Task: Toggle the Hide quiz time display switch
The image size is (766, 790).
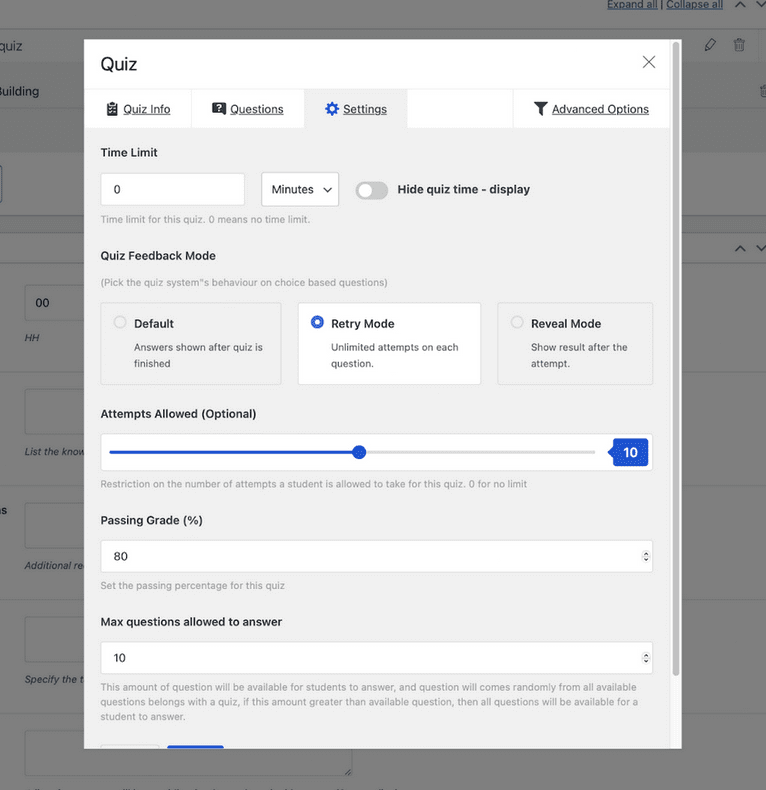Action: (372, 190)
